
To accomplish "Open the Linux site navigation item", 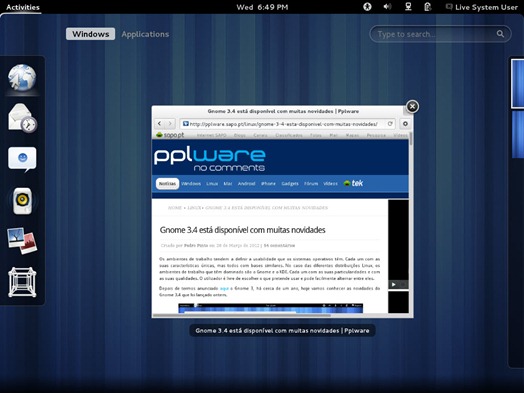I will (212, 183).
